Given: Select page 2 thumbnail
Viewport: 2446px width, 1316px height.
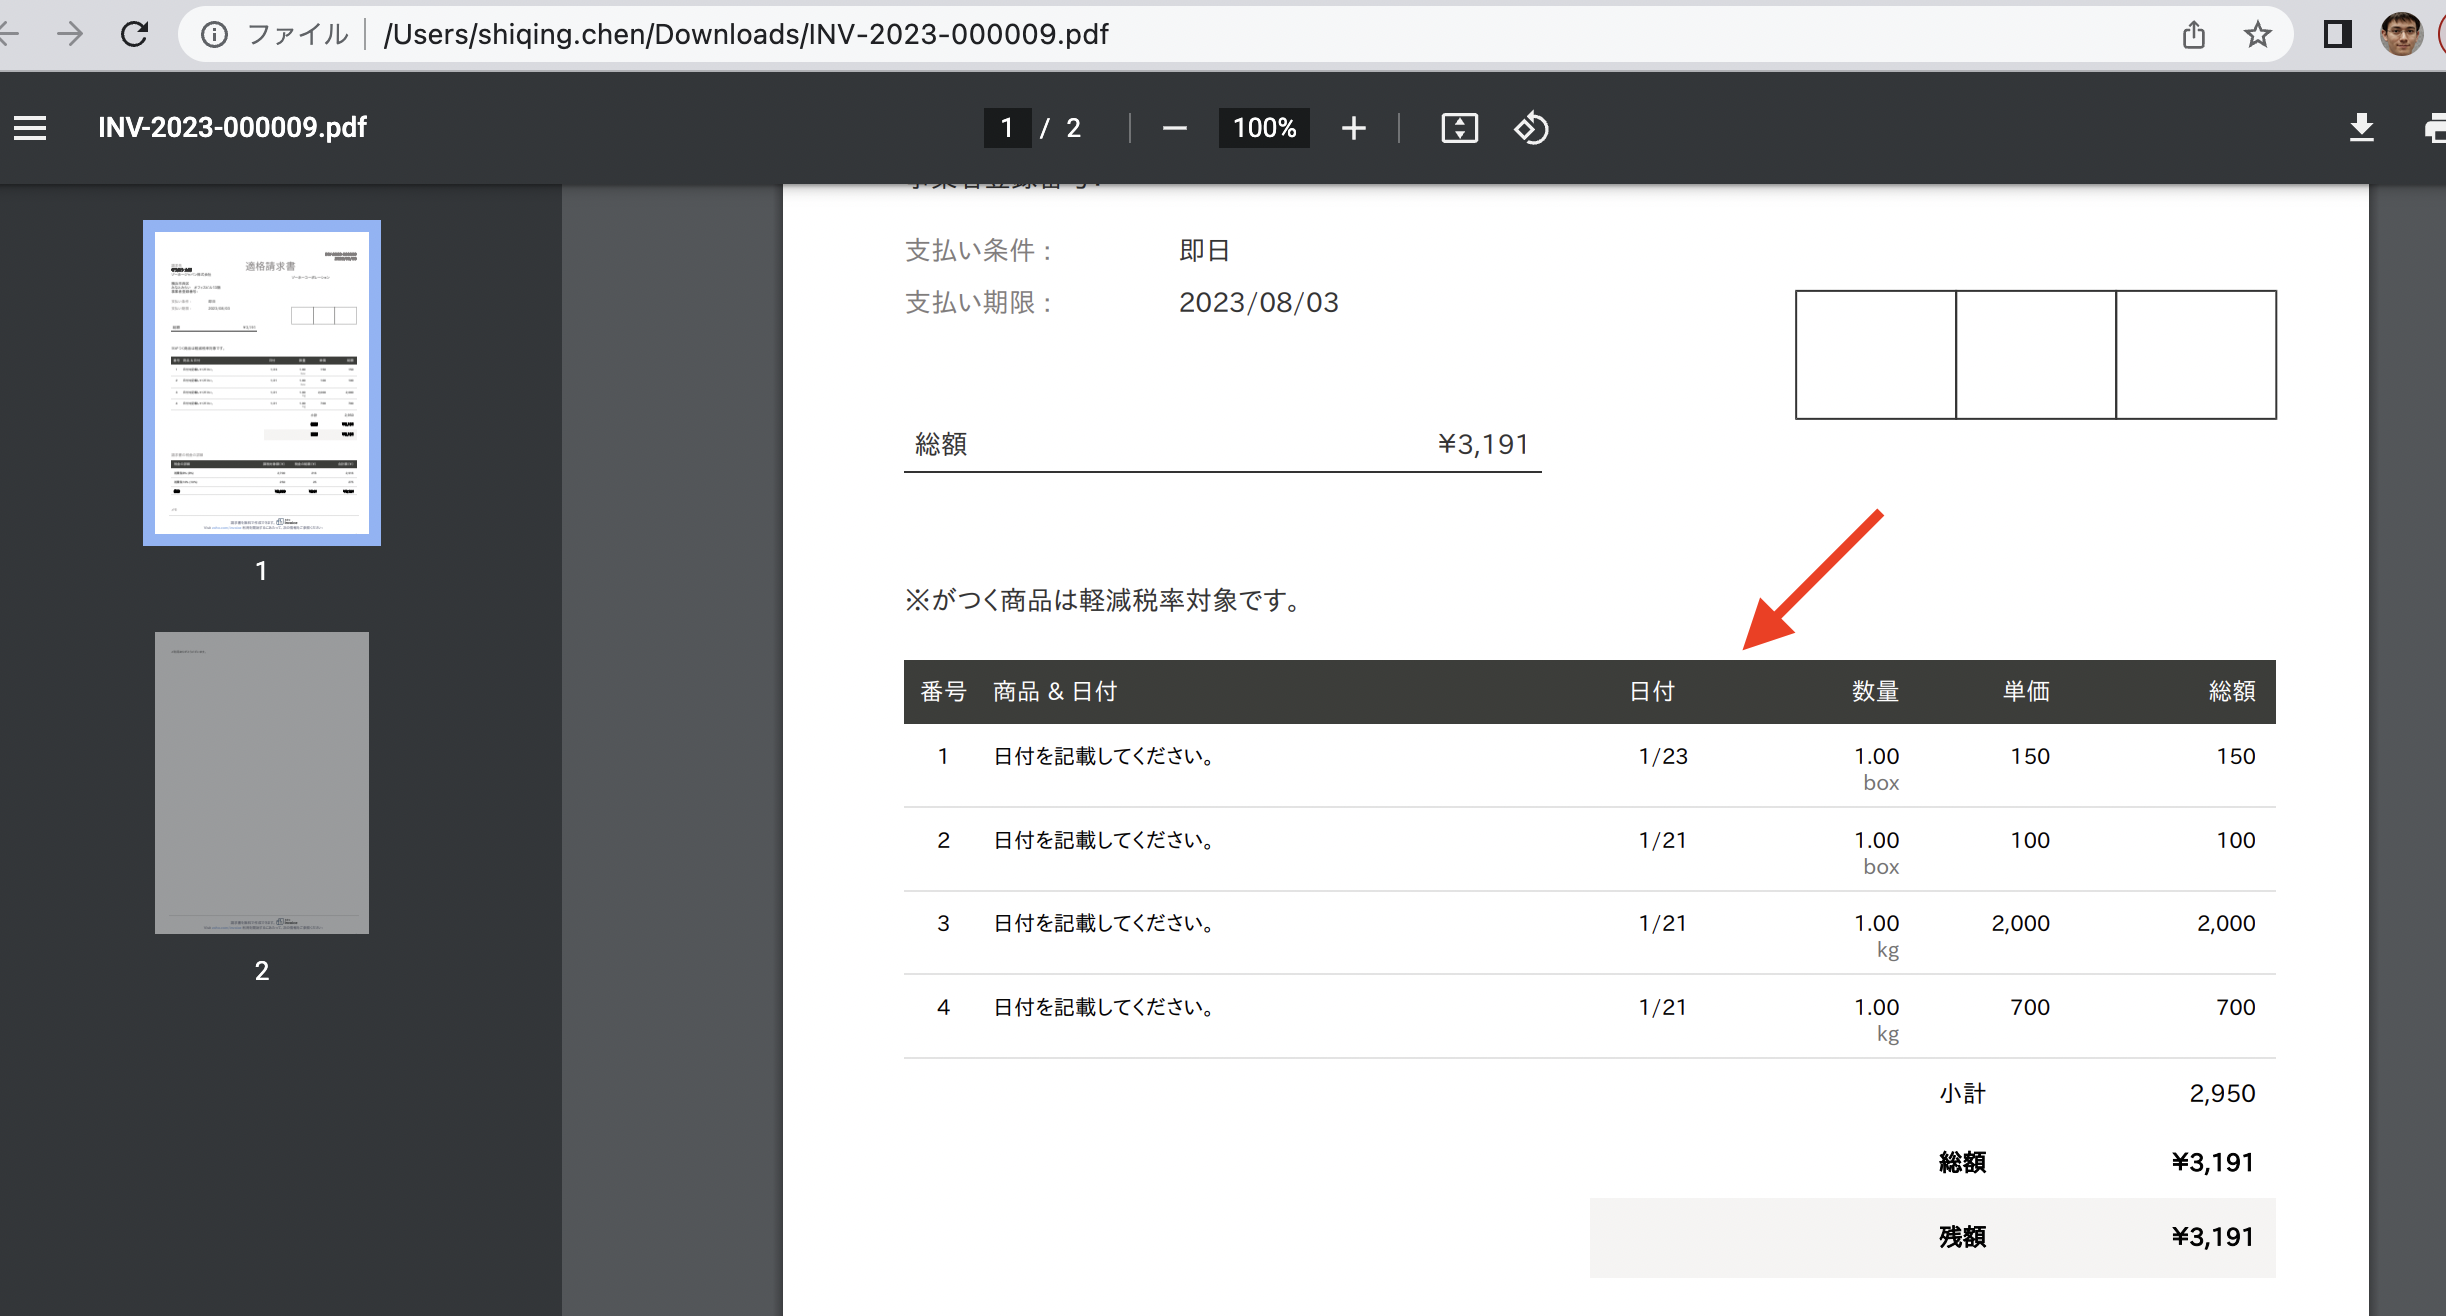Looking at the screenshot, I should tap(262, 782).
